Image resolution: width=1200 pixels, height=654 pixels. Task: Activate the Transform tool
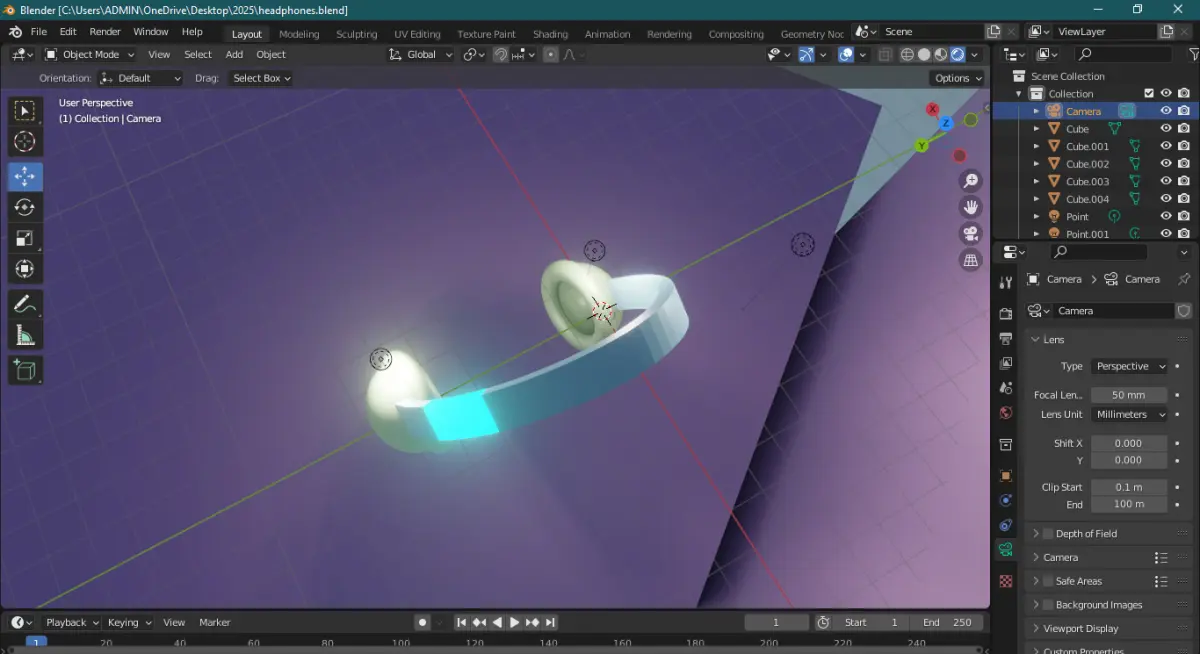[x=25, y=269]
